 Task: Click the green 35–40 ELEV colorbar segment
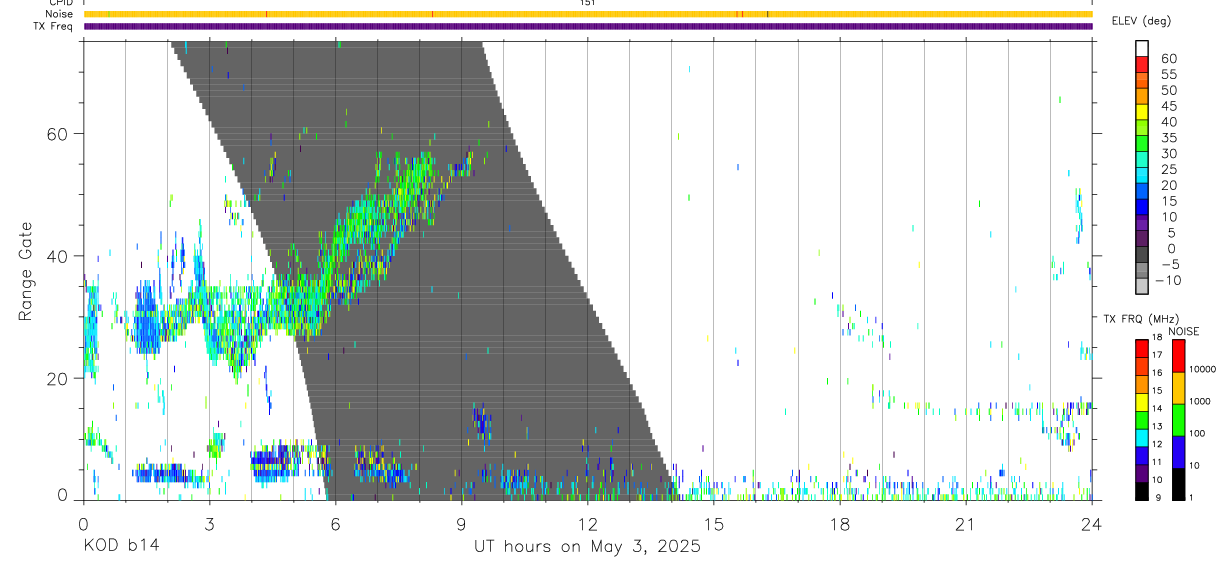pyautogui.click(x=1142, y=128)
